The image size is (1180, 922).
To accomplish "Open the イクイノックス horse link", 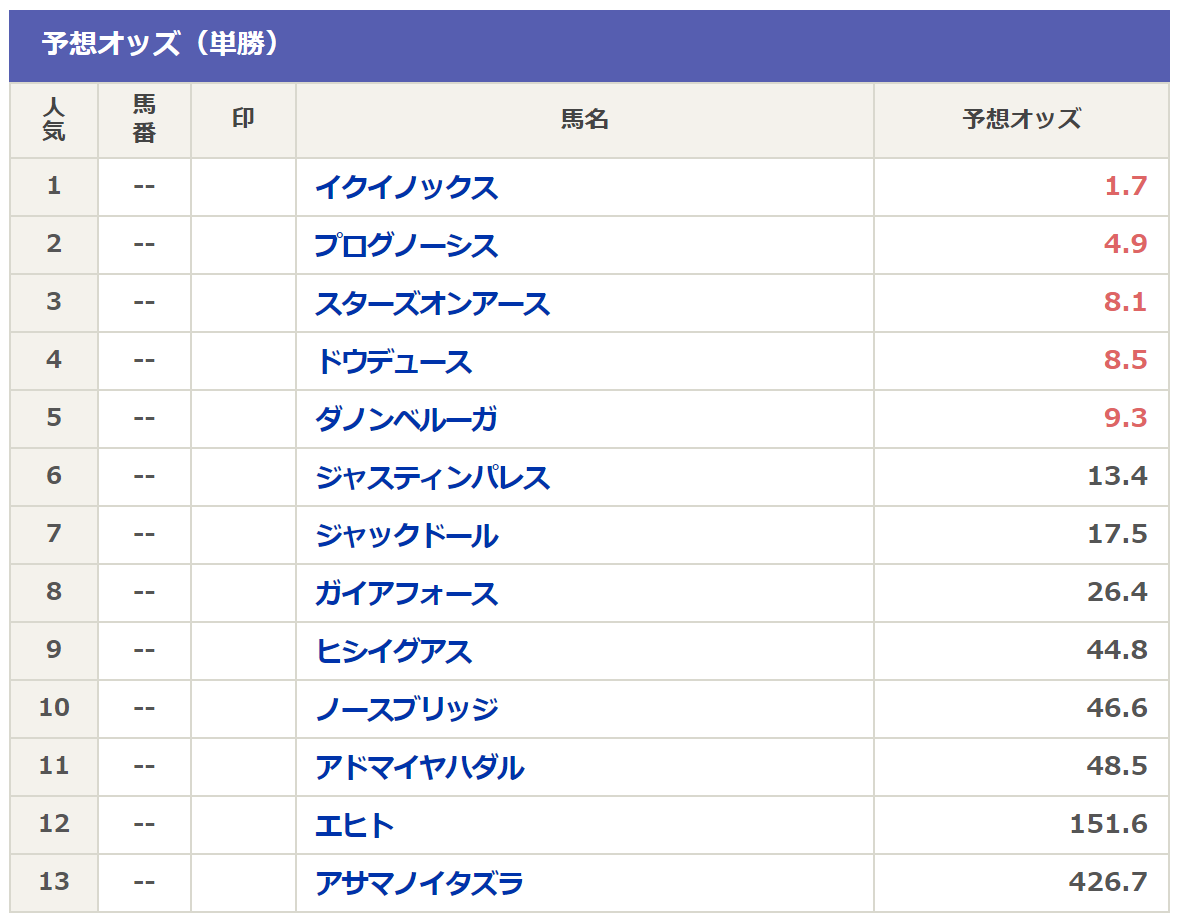I will [406, 187].
